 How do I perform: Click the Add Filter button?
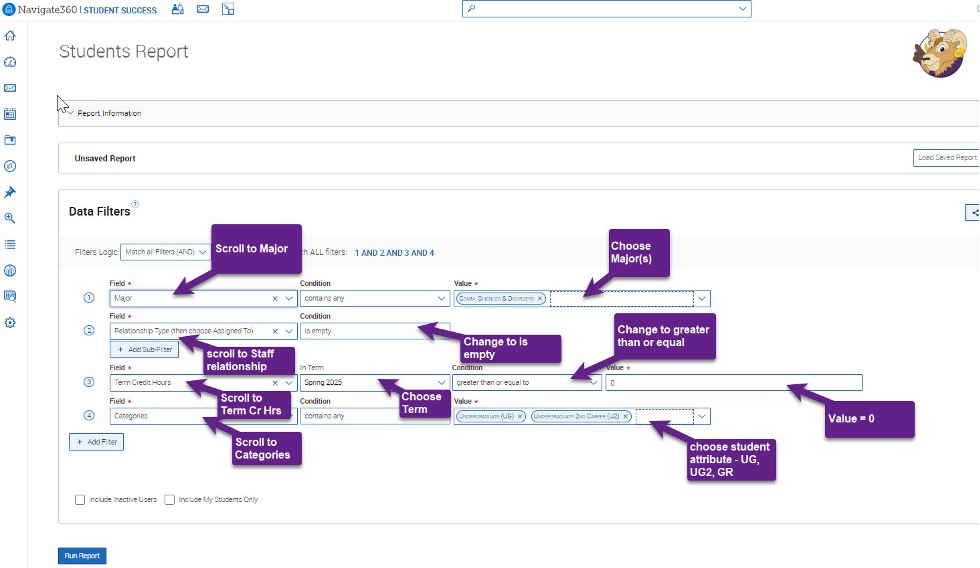[96, 441]
